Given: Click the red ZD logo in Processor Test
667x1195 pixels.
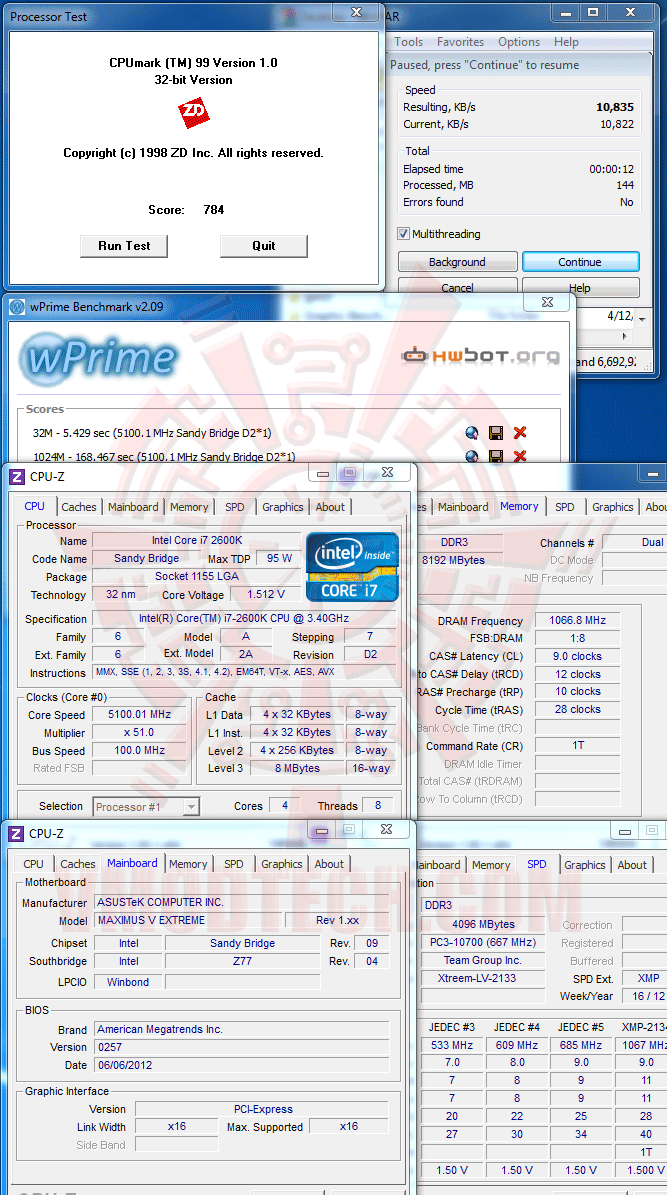Looking at the screenshot, I should pyautogui.click(x=194, y=113).
